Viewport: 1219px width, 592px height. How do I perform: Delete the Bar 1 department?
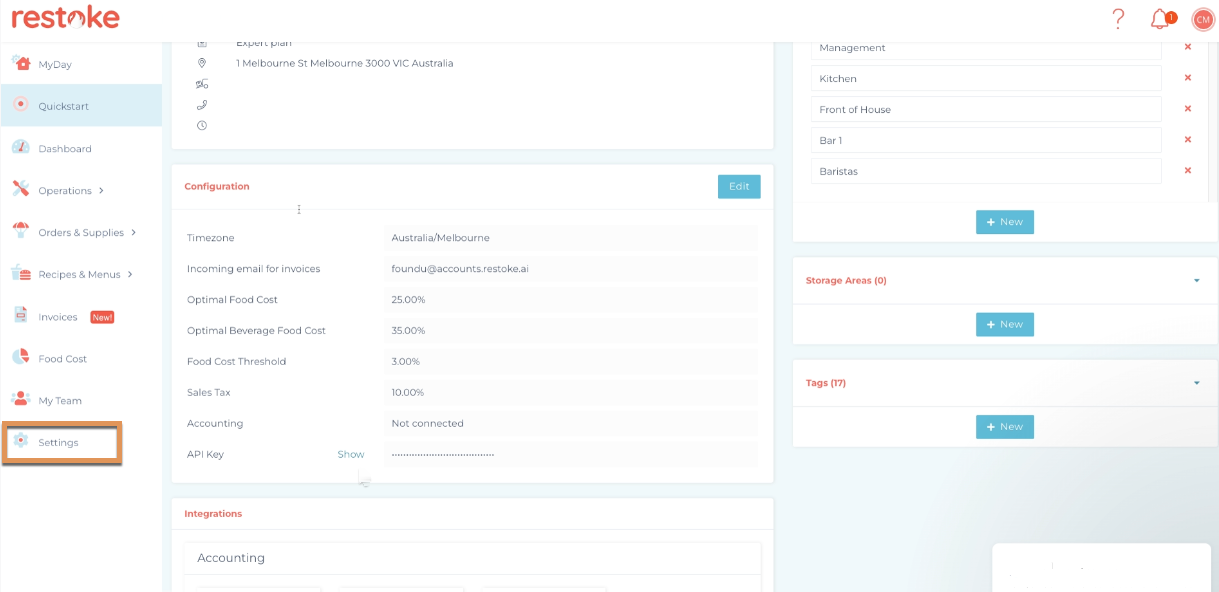coord(1188,140)
